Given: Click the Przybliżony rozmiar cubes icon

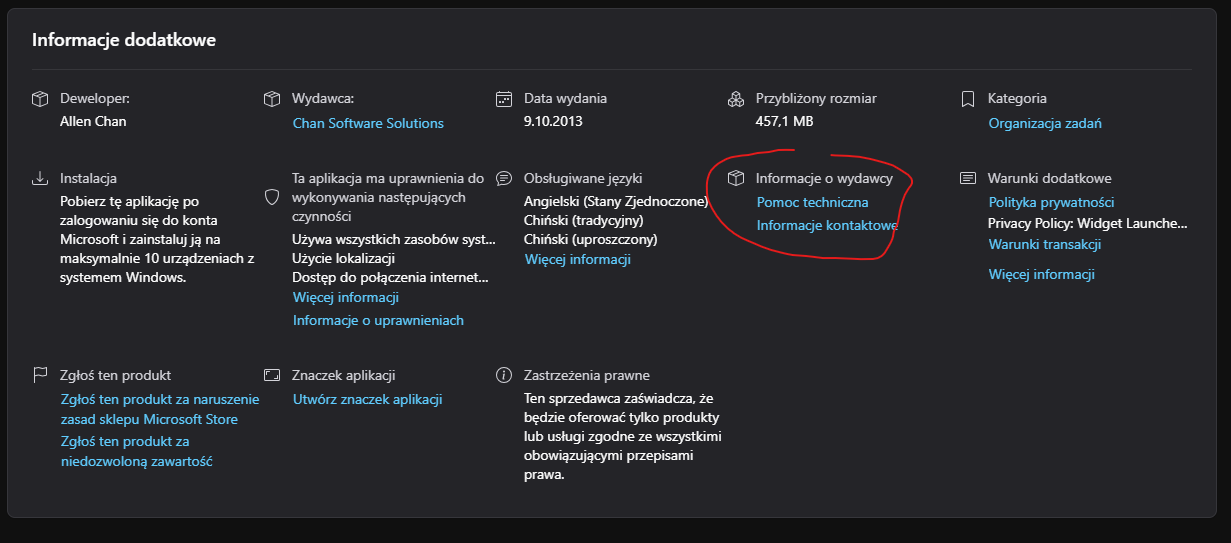Looking at the screenshot, I should click(736, 99).
